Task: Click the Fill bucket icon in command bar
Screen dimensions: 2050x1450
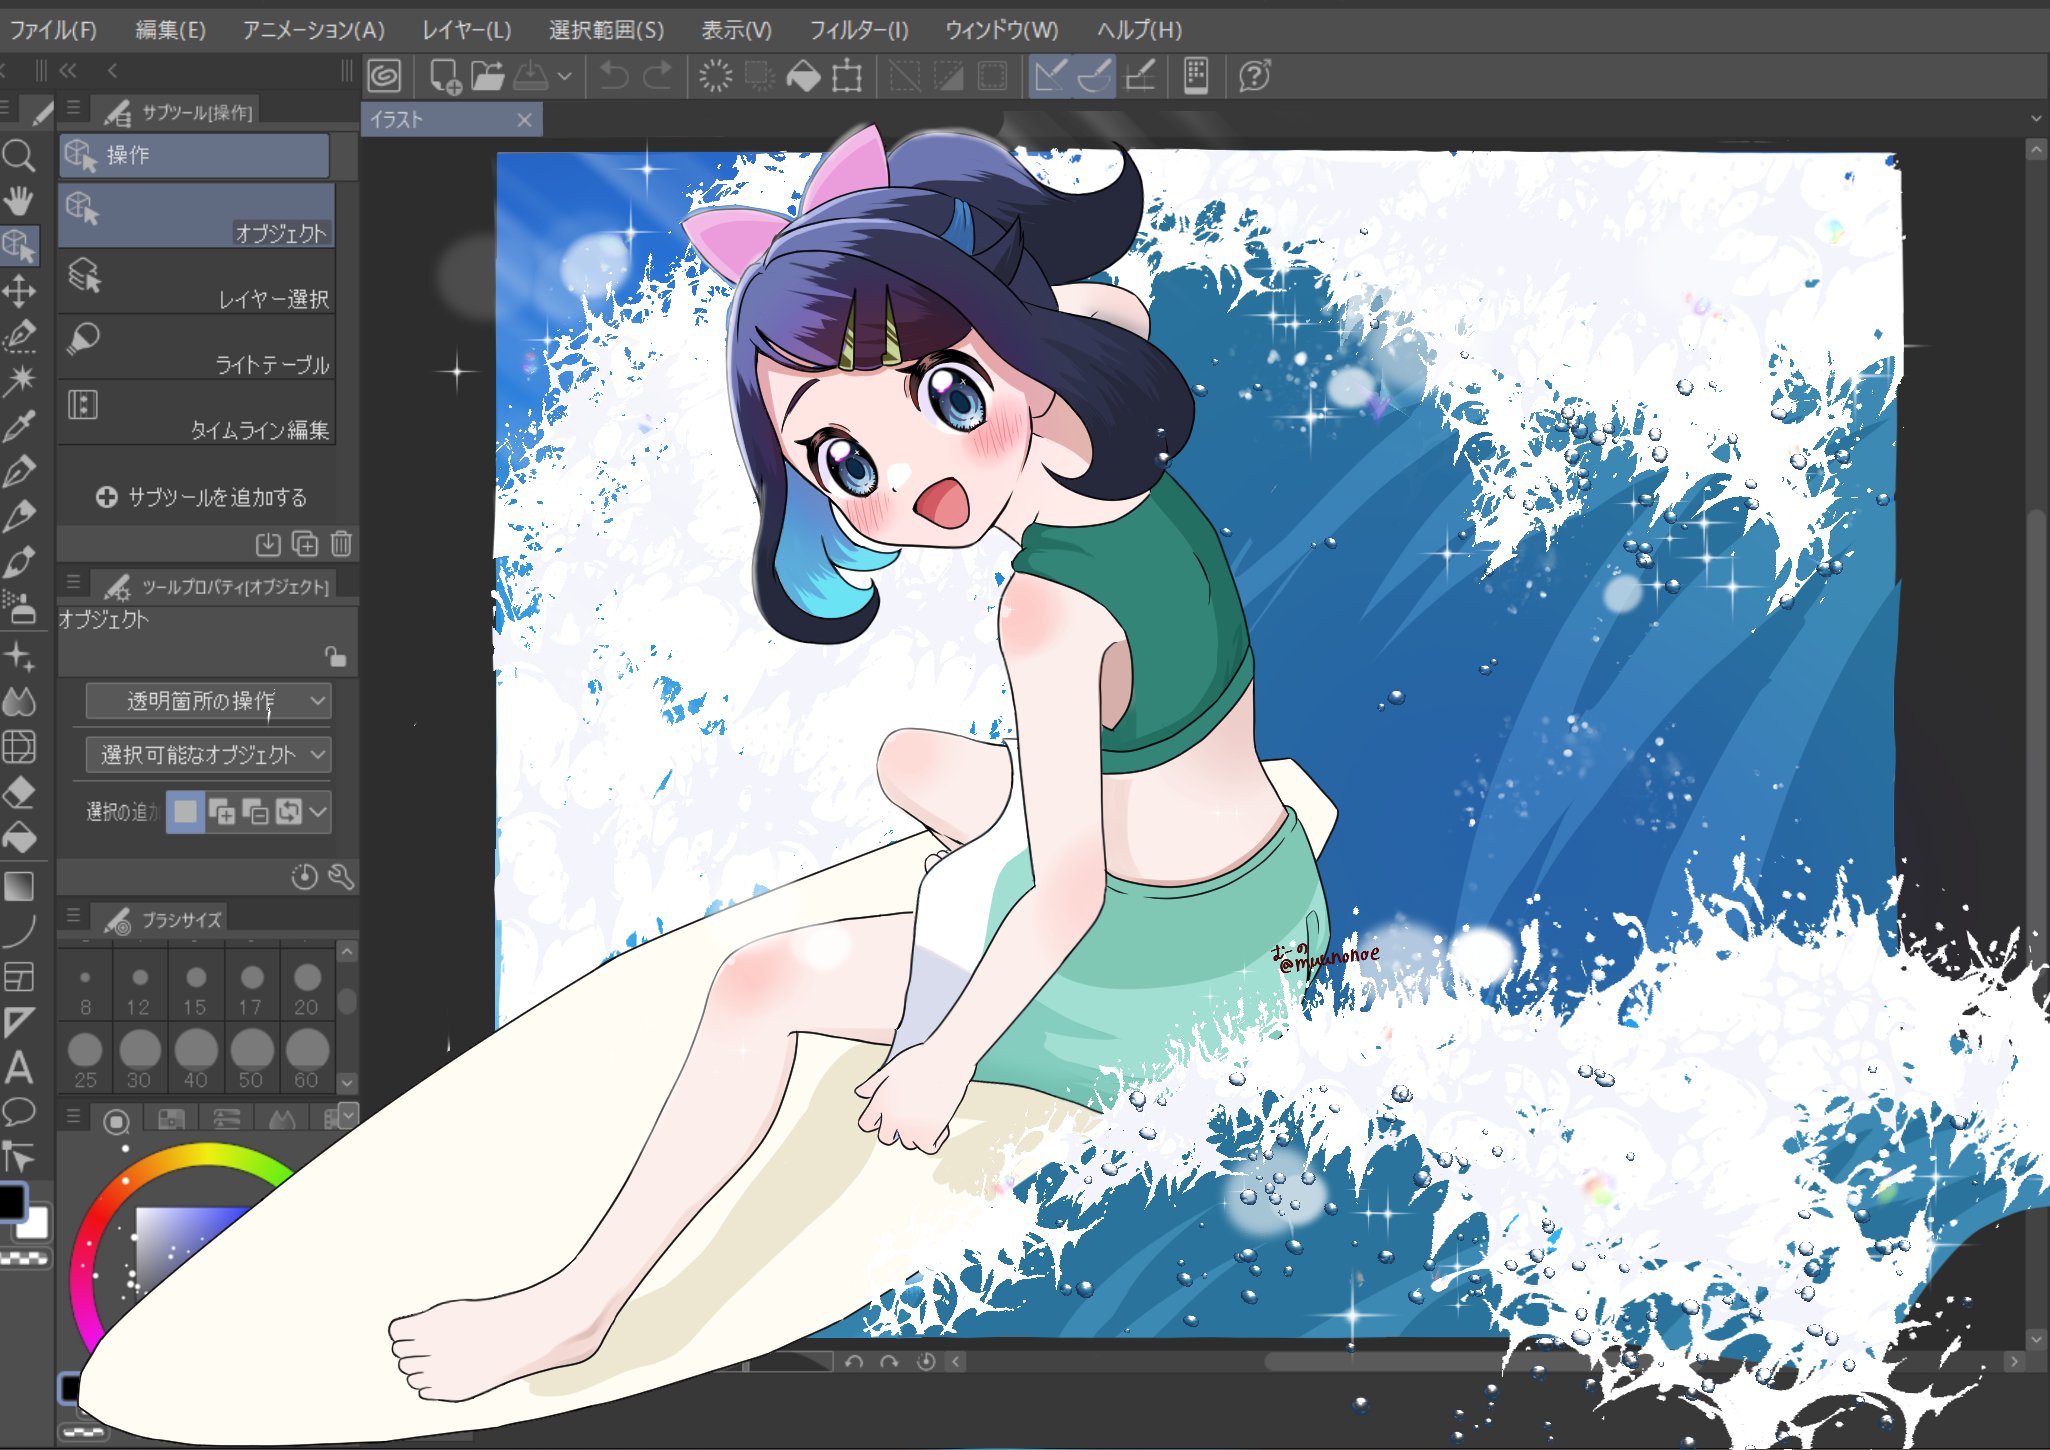Action: (803, 76)
